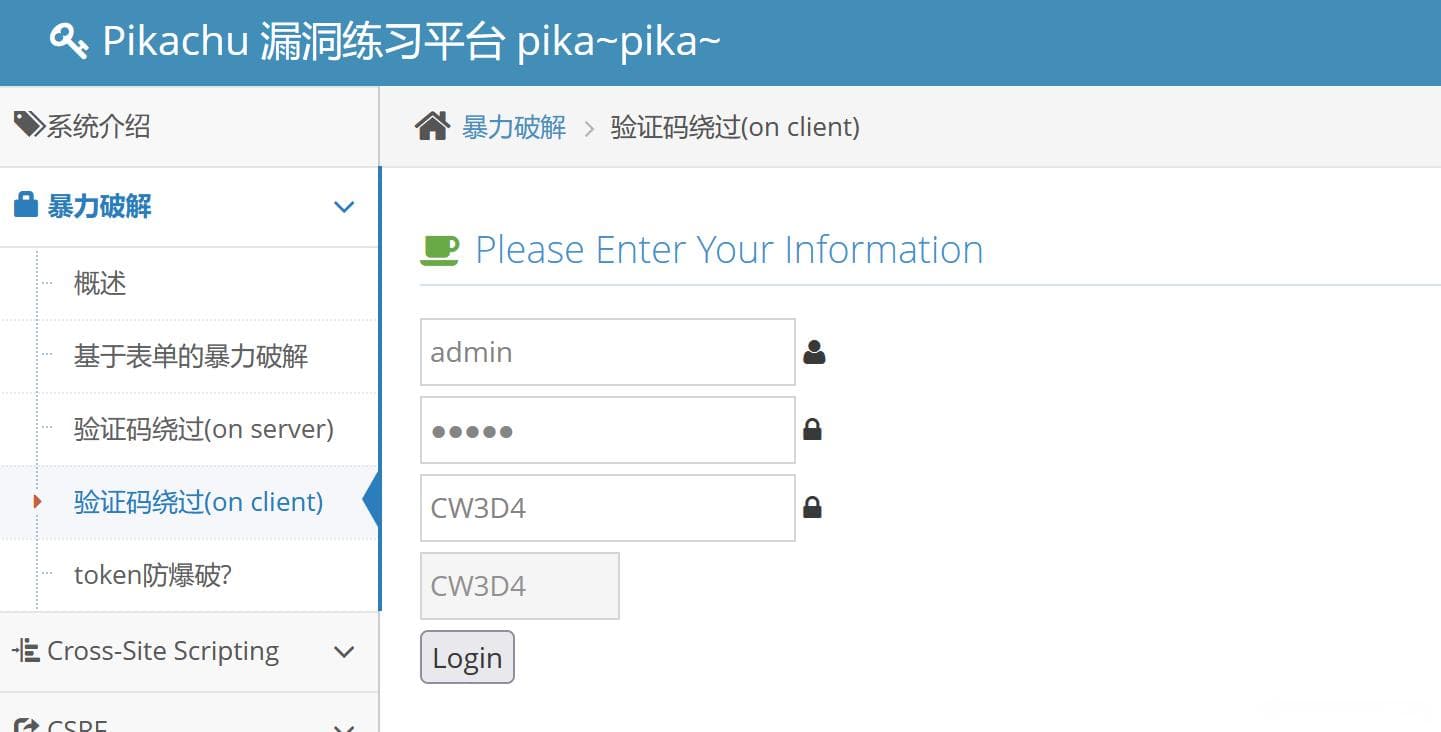The height and width of the screenshot is (732, 1441).
Task: Click the lock icon beside password field
Action: pyautogui.click(x=812, y=430)
